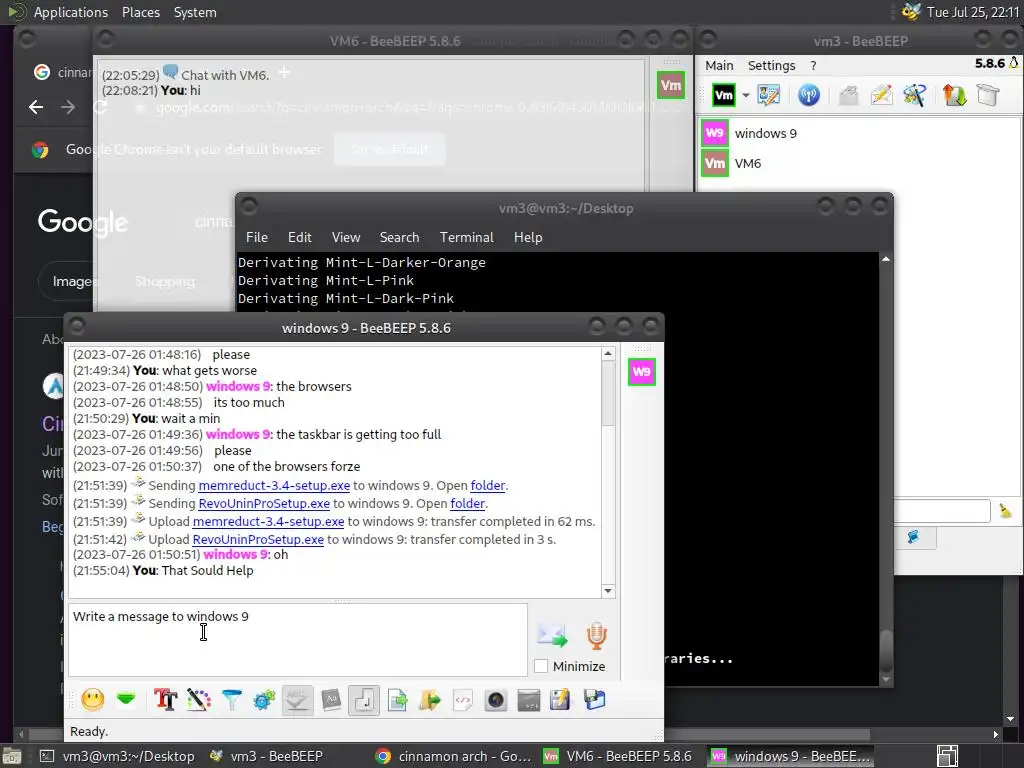Open chat settings blue gears icon

tap(264, 700)
